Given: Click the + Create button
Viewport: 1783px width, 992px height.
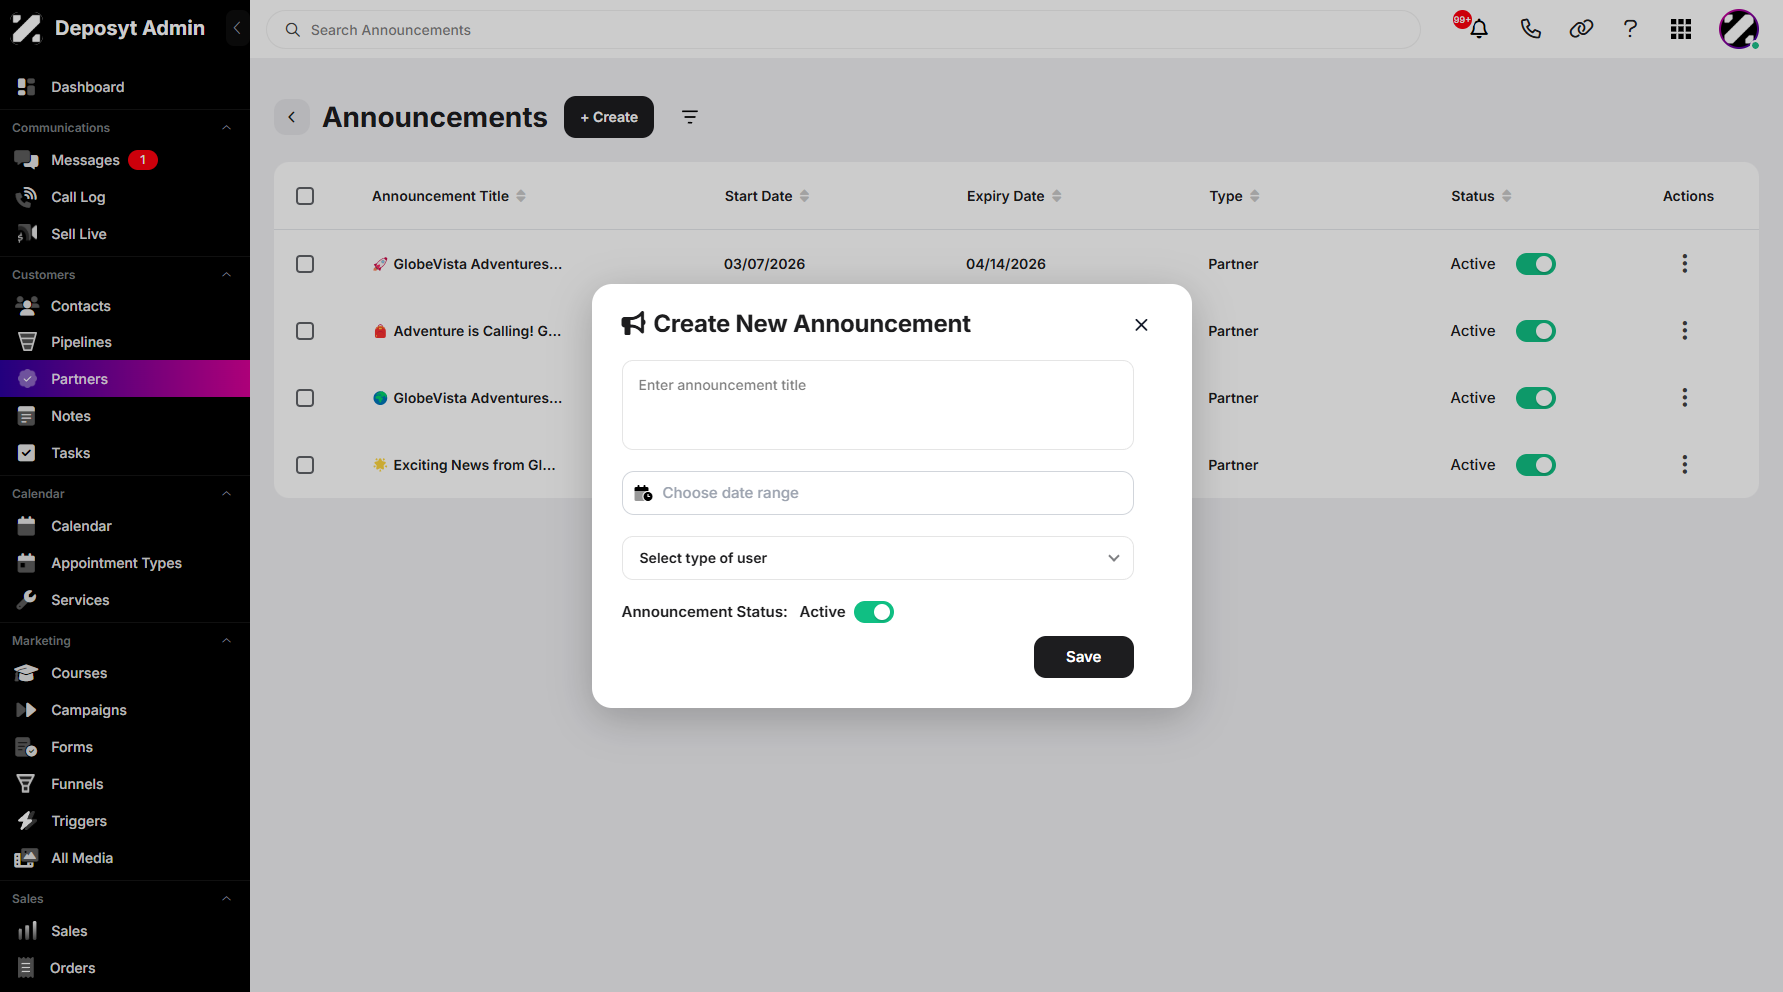Looking at the screenshot, I should 609,117.
